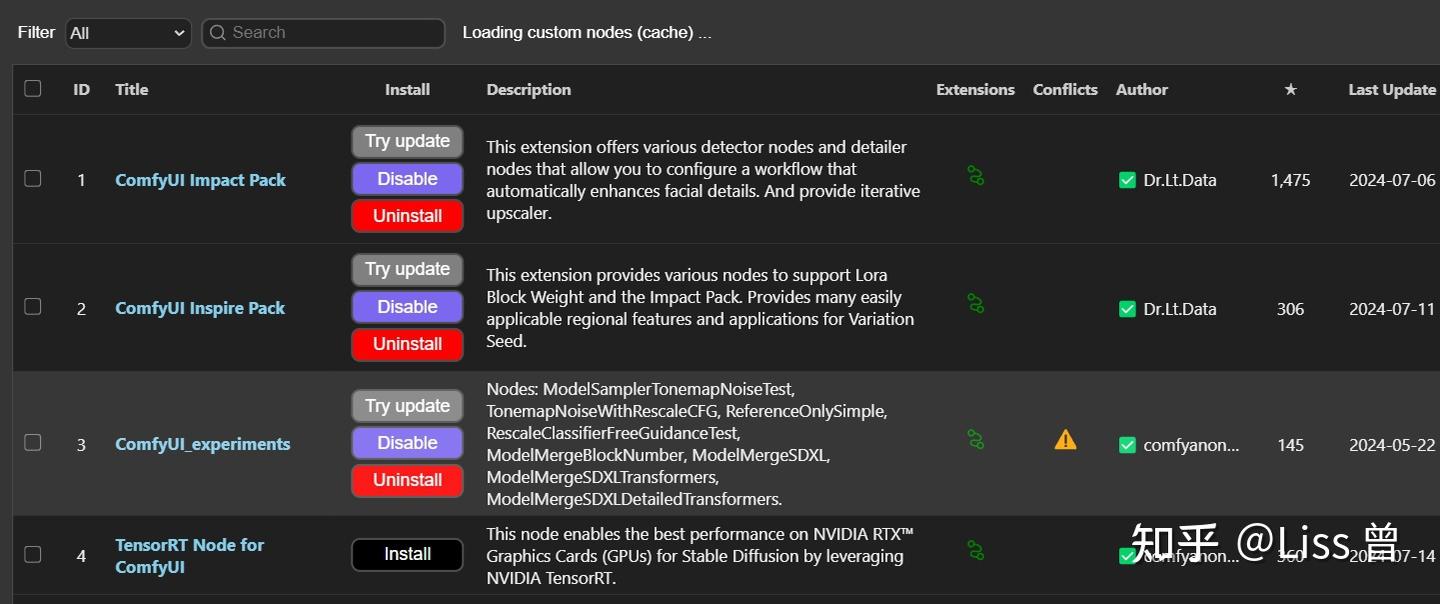Sort by the Last Update column header

point(1391,90)
